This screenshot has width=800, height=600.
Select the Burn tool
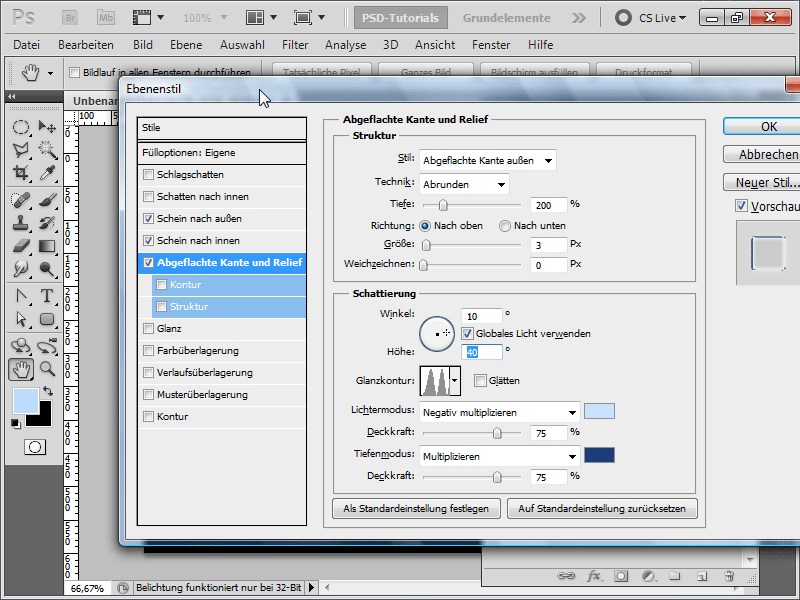(47, 269)
